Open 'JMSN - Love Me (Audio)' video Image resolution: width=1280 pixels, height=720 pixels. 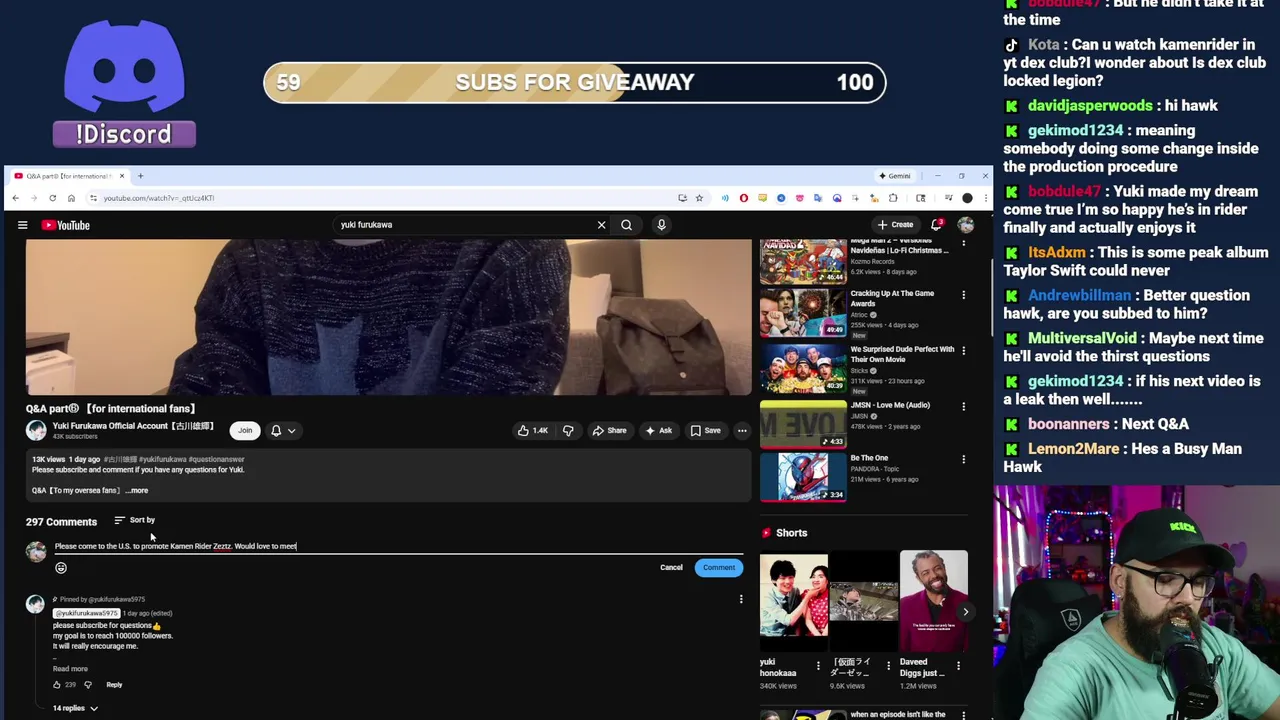click(803, 426)
